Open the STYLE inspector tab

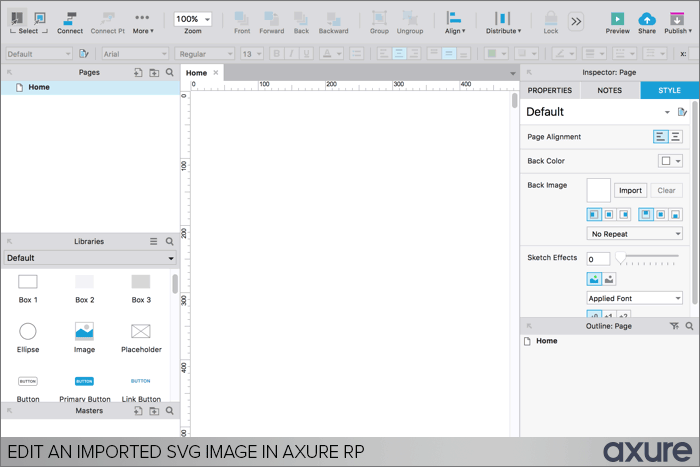(669, 90)
